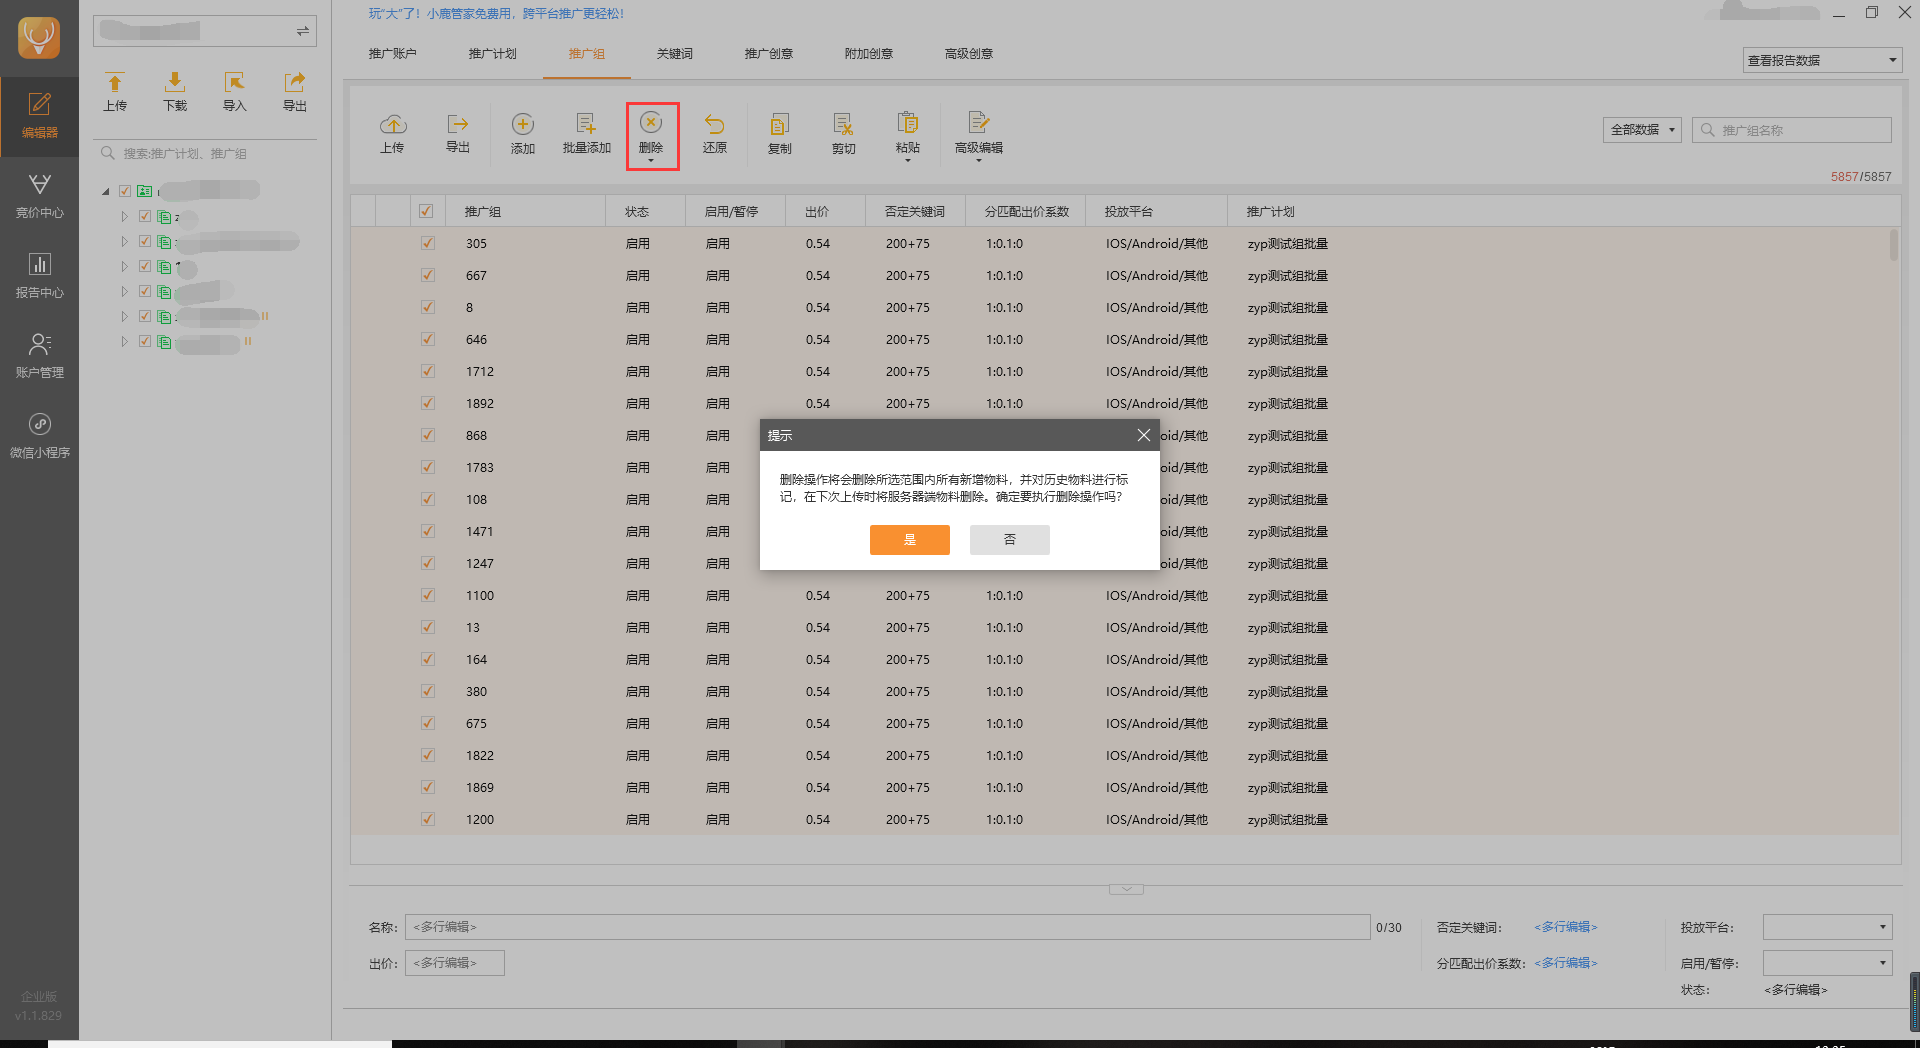
Task: Uncheck the row 1100 checkbox
Action: point(428,595)
